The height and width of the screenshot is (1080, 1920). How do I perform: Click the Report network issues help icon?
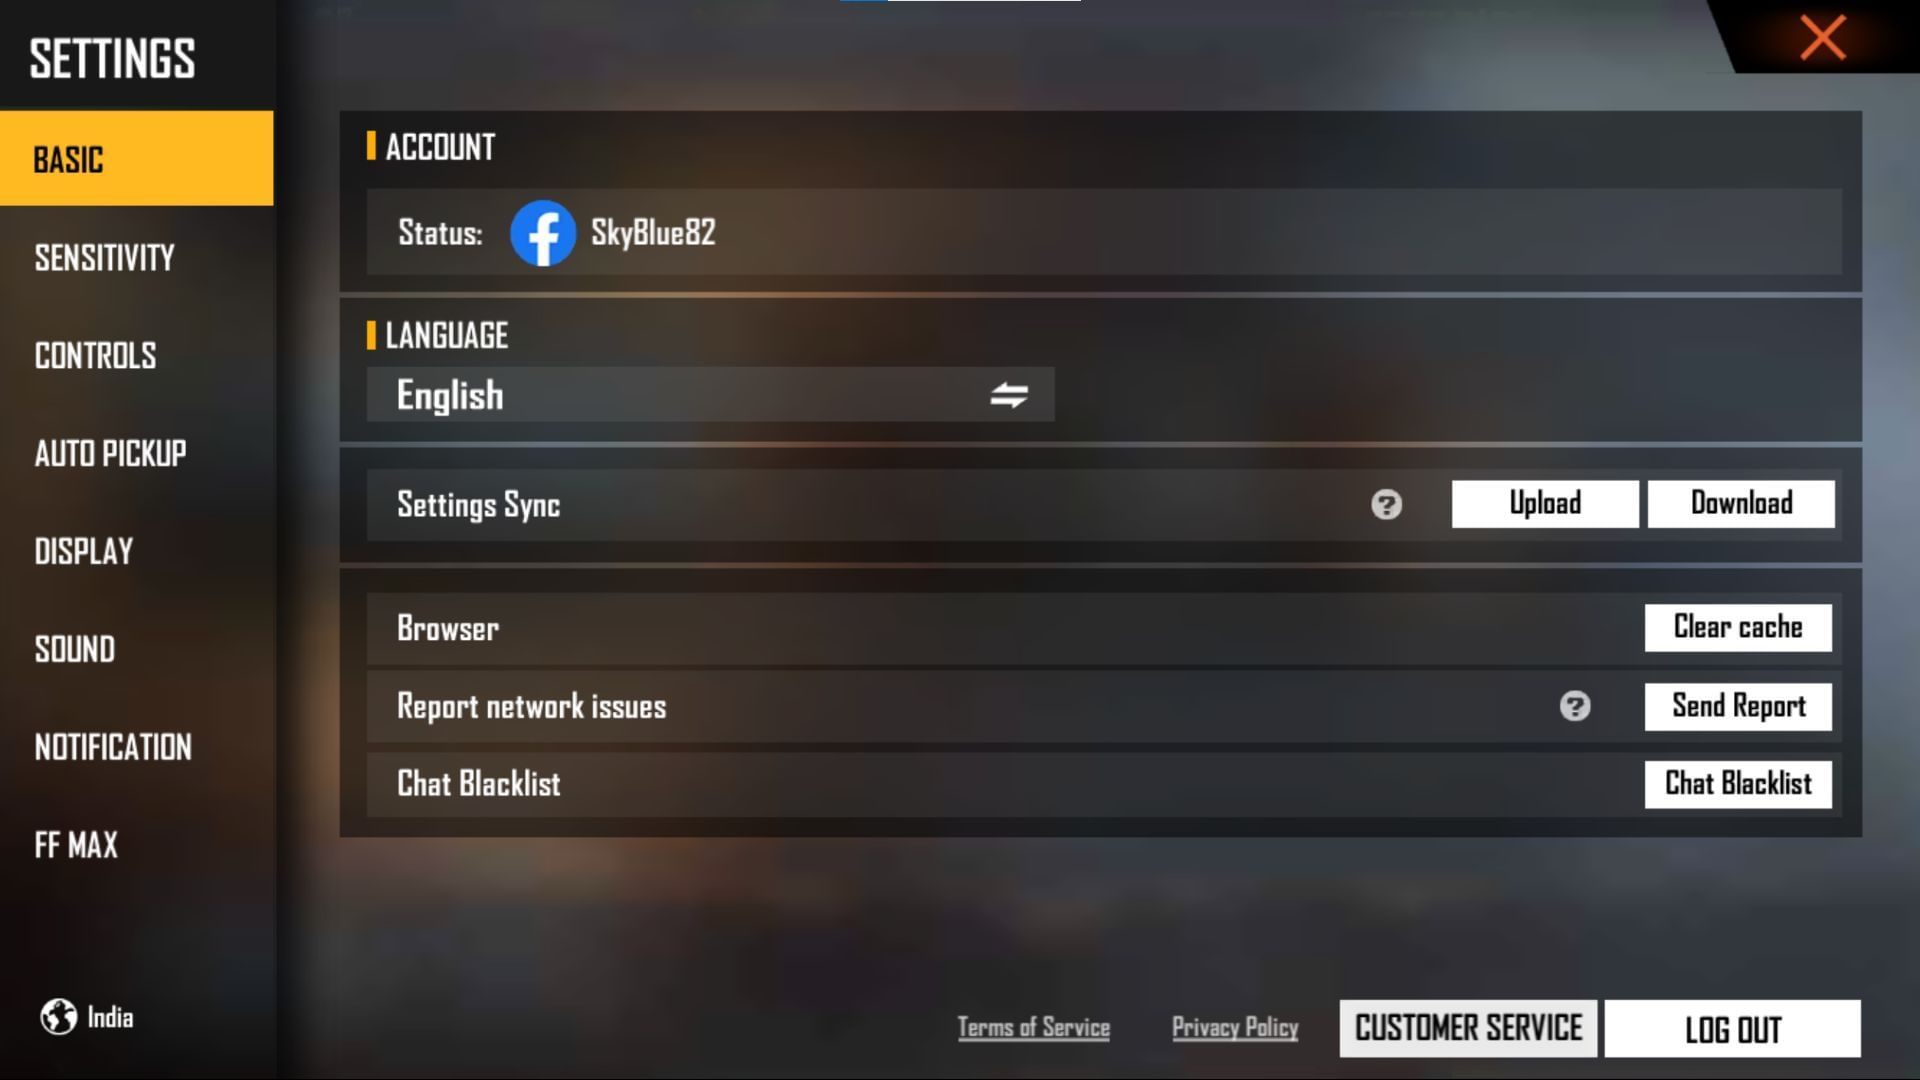(1575, 705)
